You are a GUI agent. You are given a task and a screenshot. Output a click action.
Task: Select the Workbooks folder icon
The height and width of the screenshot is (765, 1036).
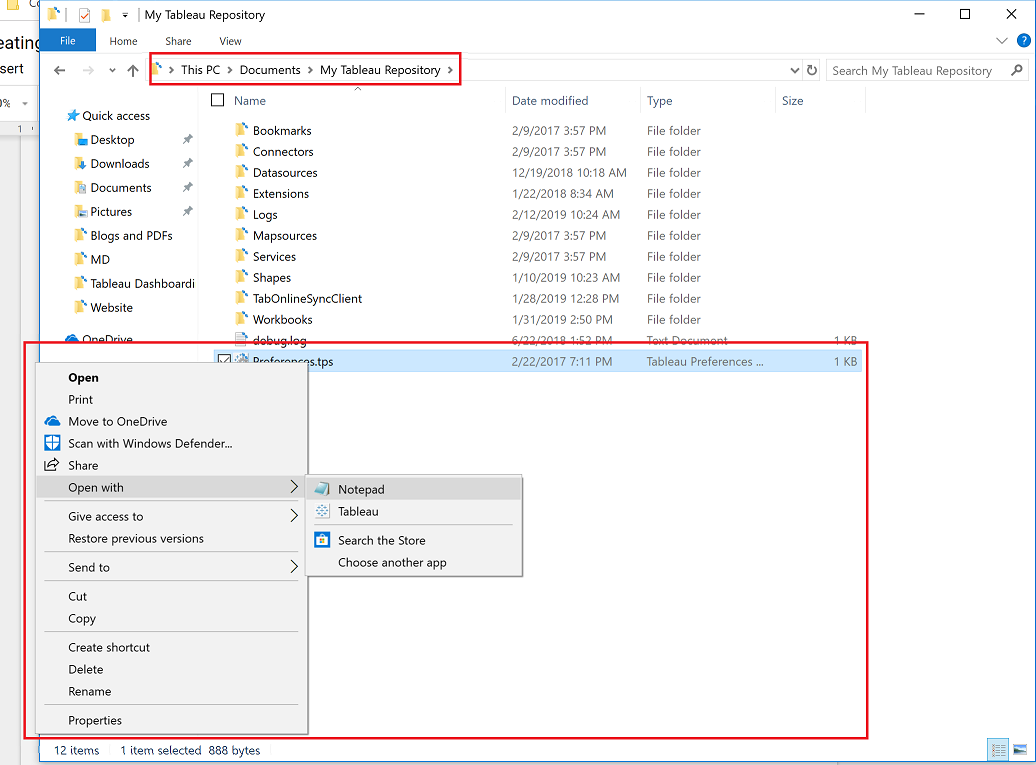242,318
